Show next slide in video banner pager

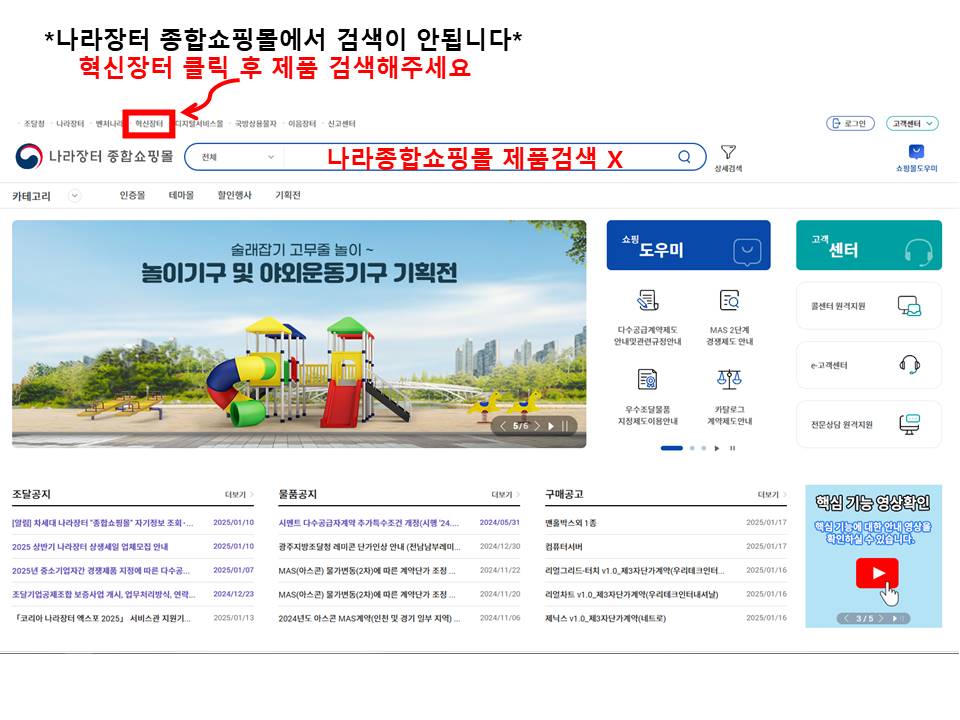pos(881,618)
